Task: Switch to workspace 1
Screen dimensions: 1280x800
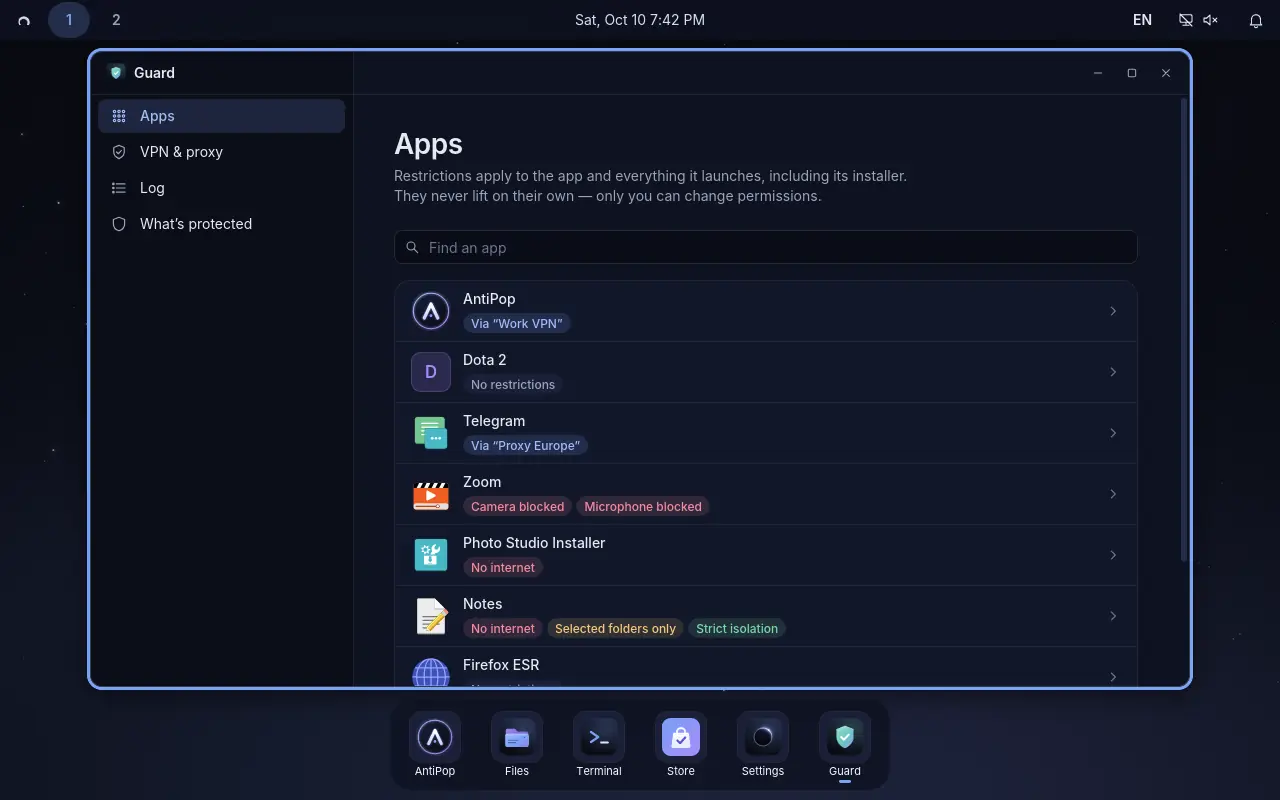Action: [x=69, y=20]
